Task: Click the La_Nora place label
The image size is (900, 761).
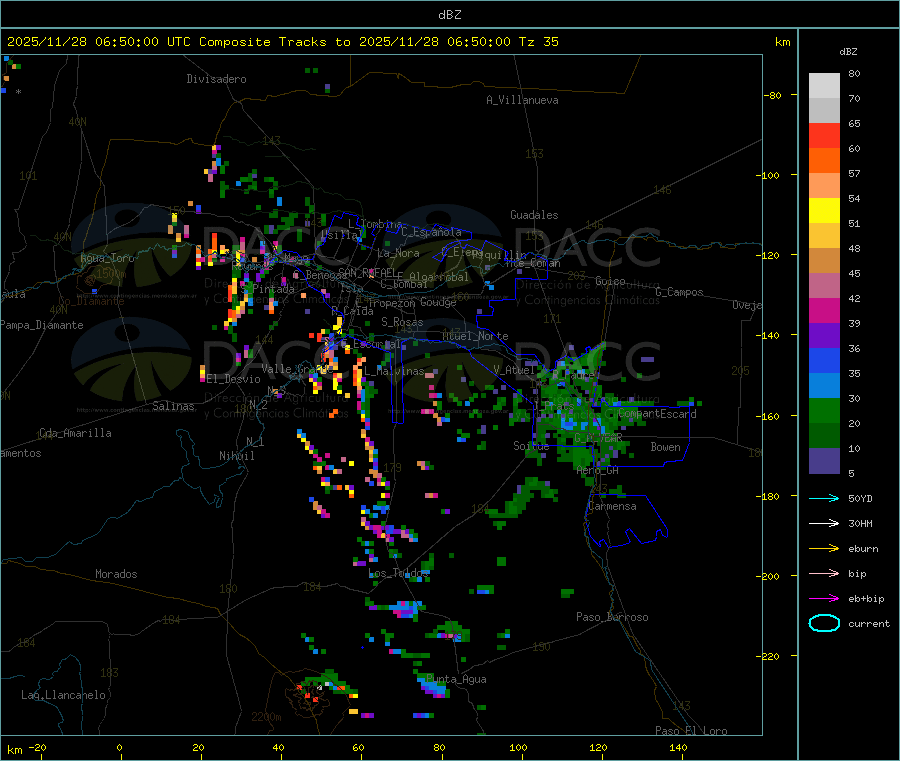Action: pos(398,253)
